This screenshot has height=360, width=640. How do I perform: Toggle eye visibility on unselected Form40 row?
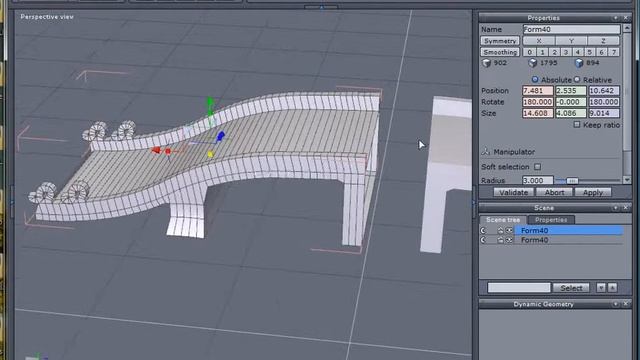pyautogui.click(x=509, y=240)
